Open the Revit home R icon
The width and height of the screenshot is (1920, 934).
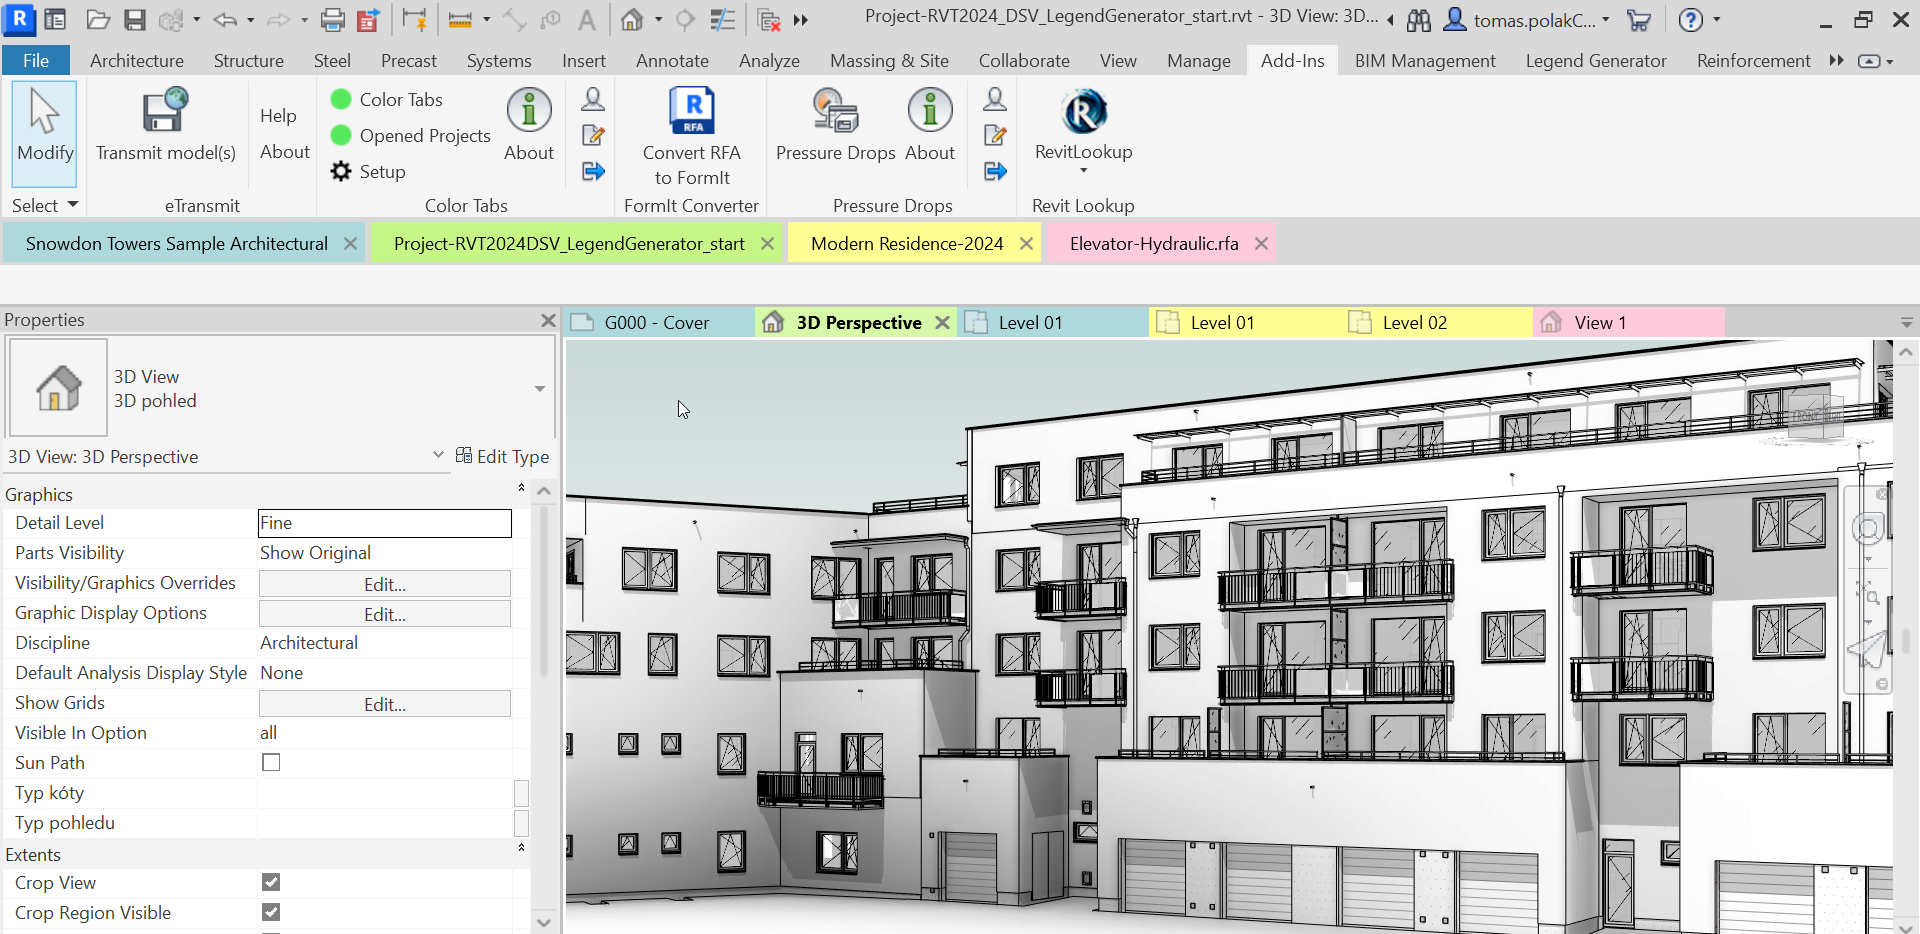[19, 19]
